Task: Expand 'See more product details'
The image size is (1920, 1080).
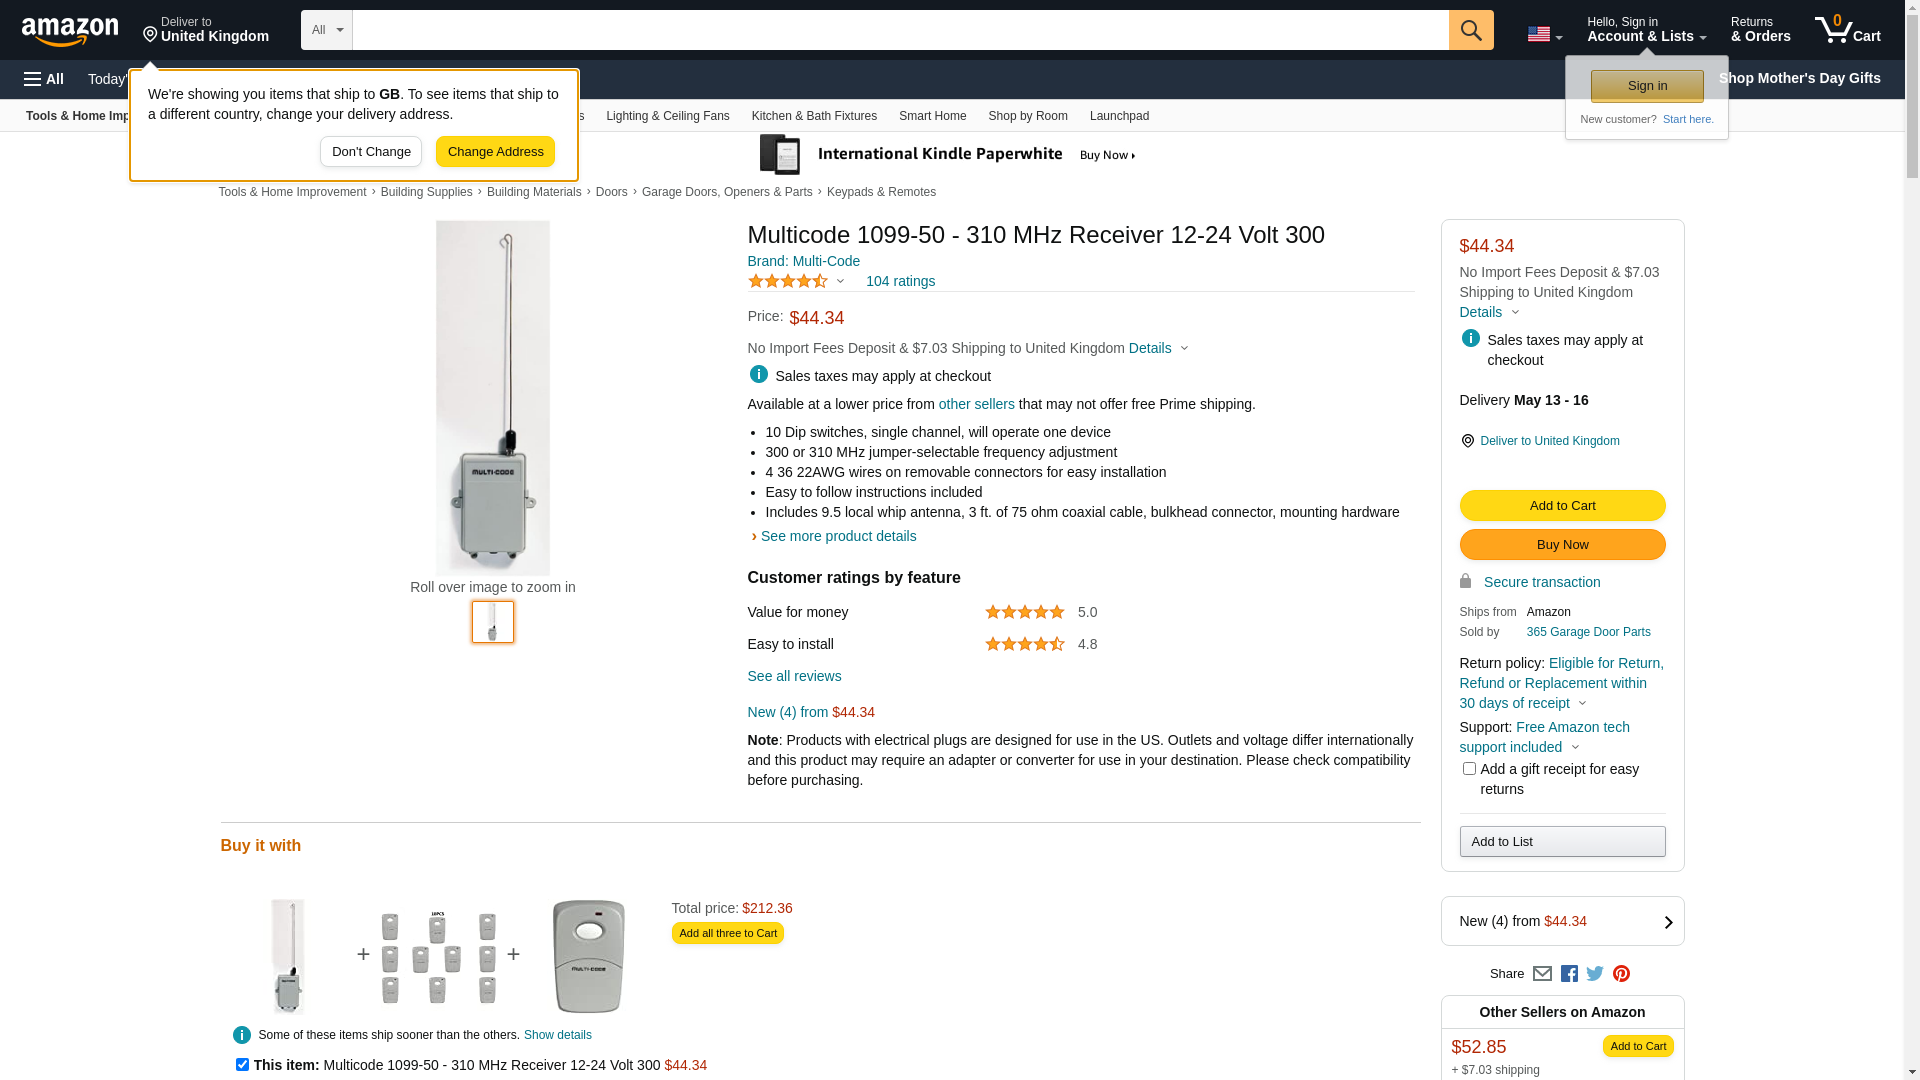Action: tap(838, 536)
